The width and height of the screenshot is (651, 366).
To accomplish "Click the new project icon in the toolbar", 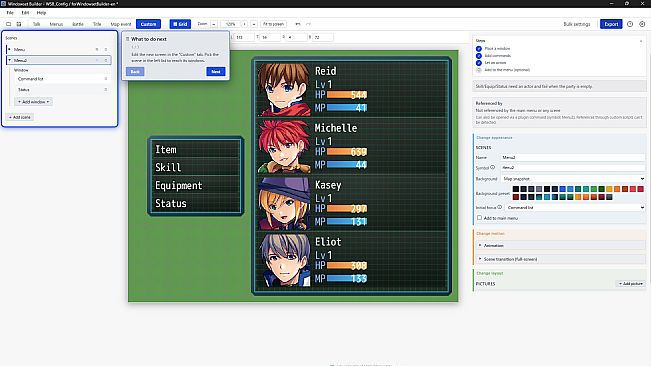I will [x=8, y=24].
